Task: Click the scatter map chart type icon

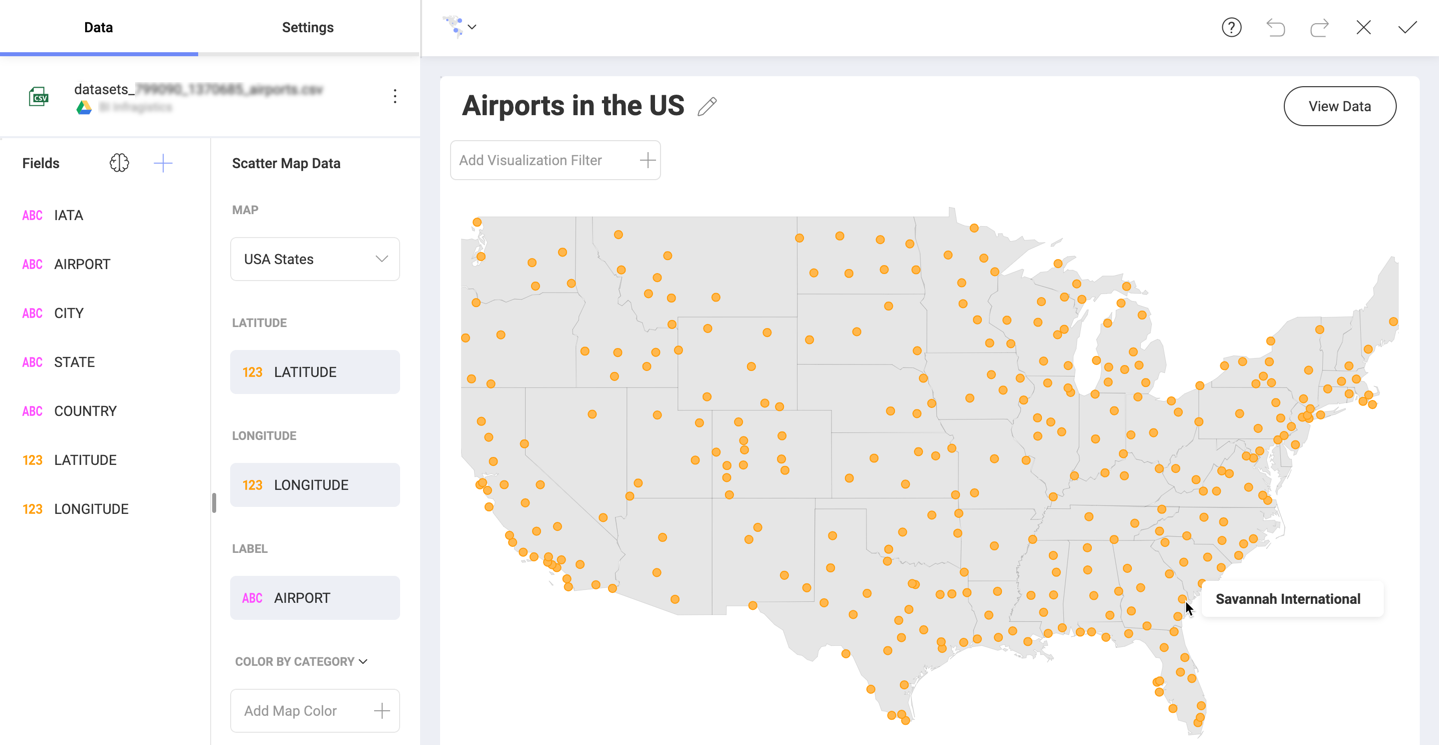Action: (453, 26)
